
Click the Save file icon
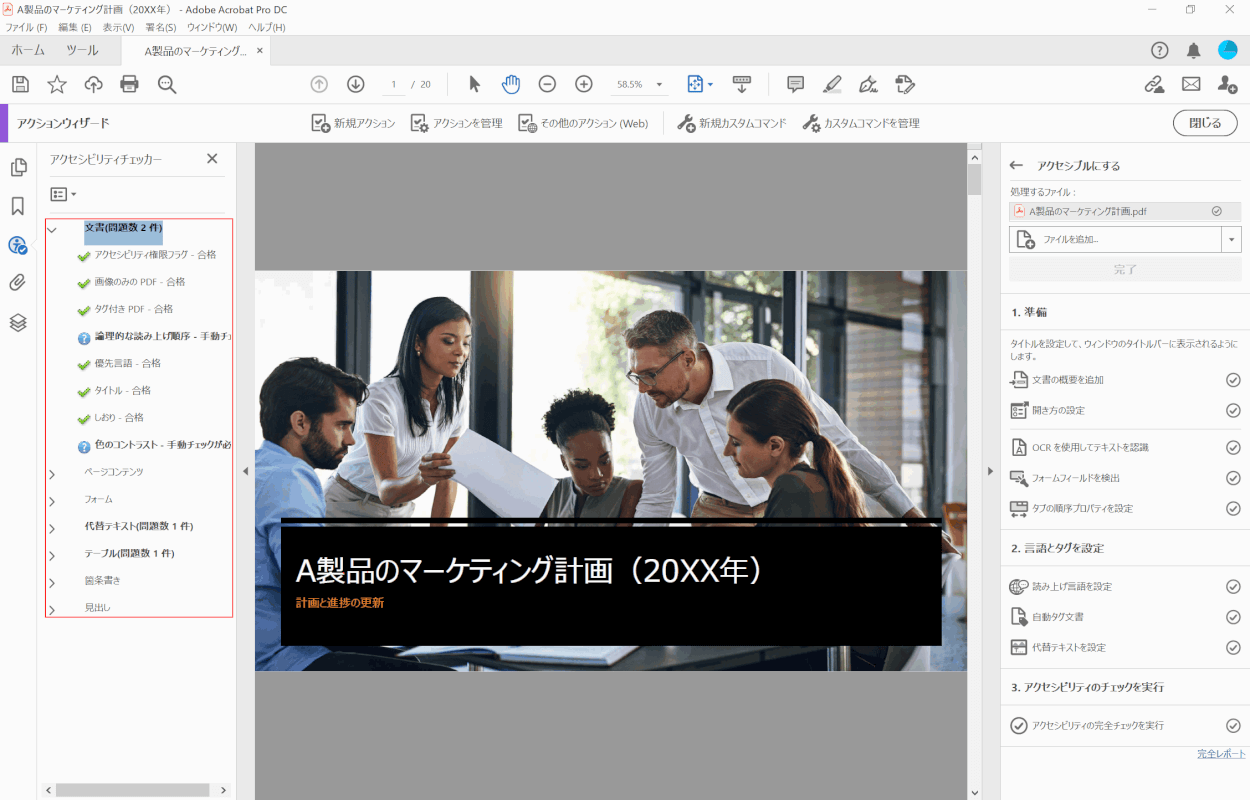pos(20,85)
